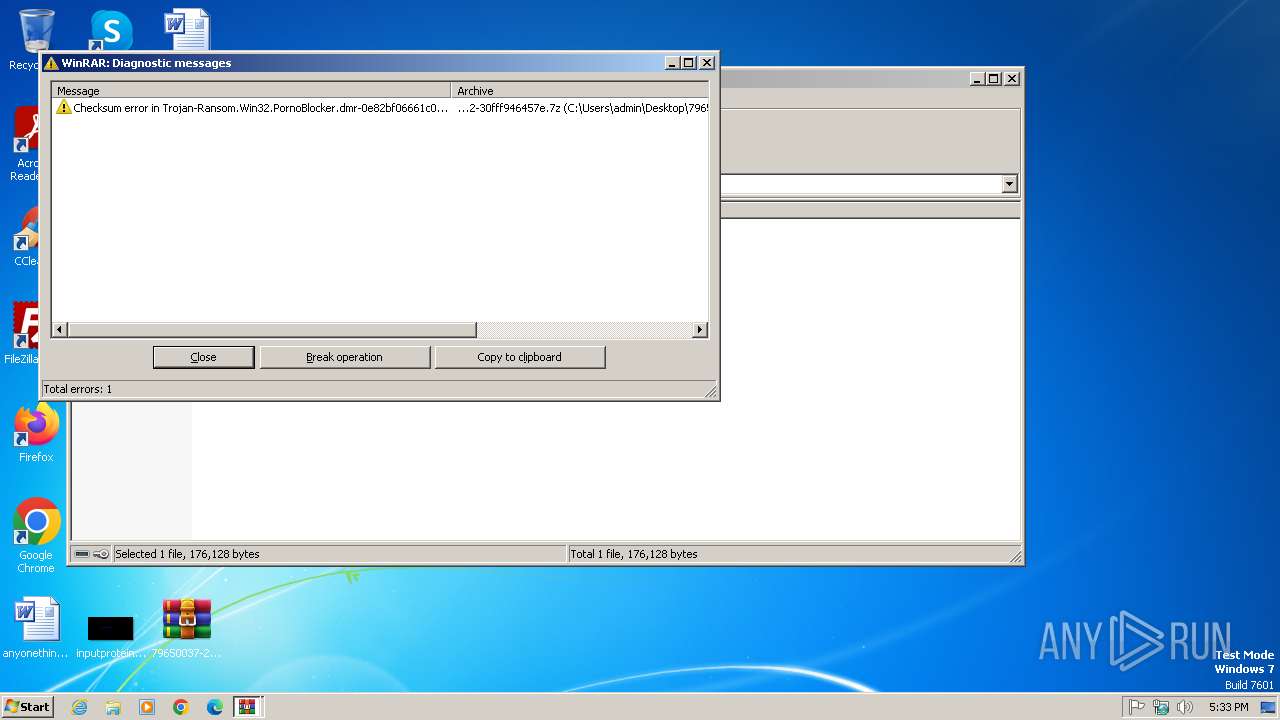Viewport: 1280px width, 720px height.
Task: Click right arrow of diagnostic horizontal scrollbar
Action: click(x=700, y=330)
